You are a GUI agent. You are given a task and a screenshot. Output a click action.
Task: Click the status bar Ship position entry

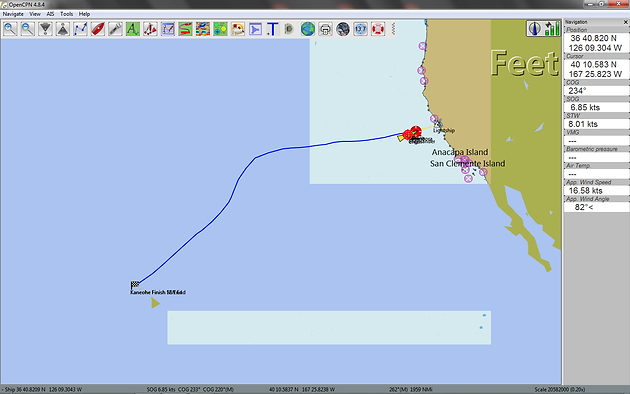pos(43,390)
